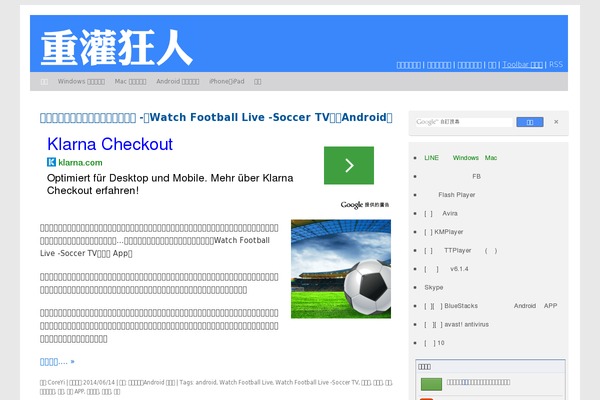The width and height of the screenshot is (600, 400).
Task: Click the klarna.com ad URL
Action: pyautogui.click(x=80, y=162)
